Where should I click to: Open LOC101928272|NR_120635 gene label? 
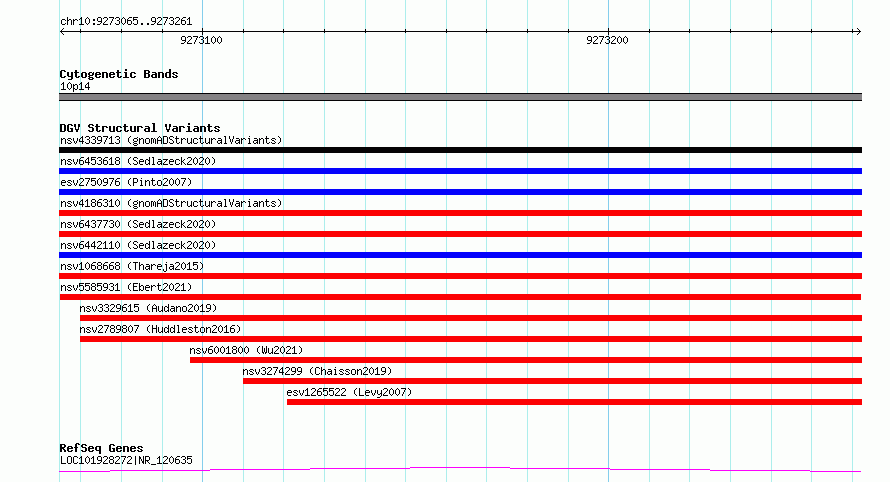pyautogui.click(x=126, y=460)
